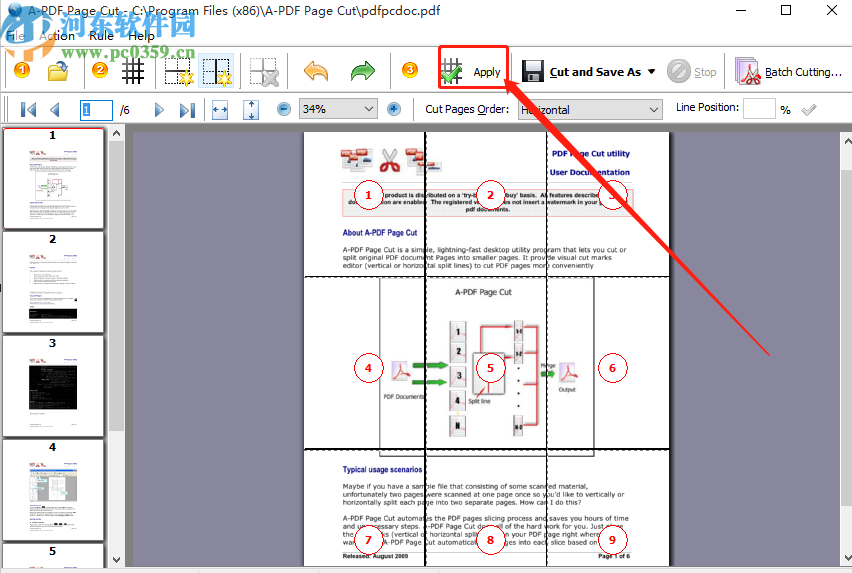
Task: Click the "About A-PDF Page Cut" heading
Action: click(x=380, y=232)
